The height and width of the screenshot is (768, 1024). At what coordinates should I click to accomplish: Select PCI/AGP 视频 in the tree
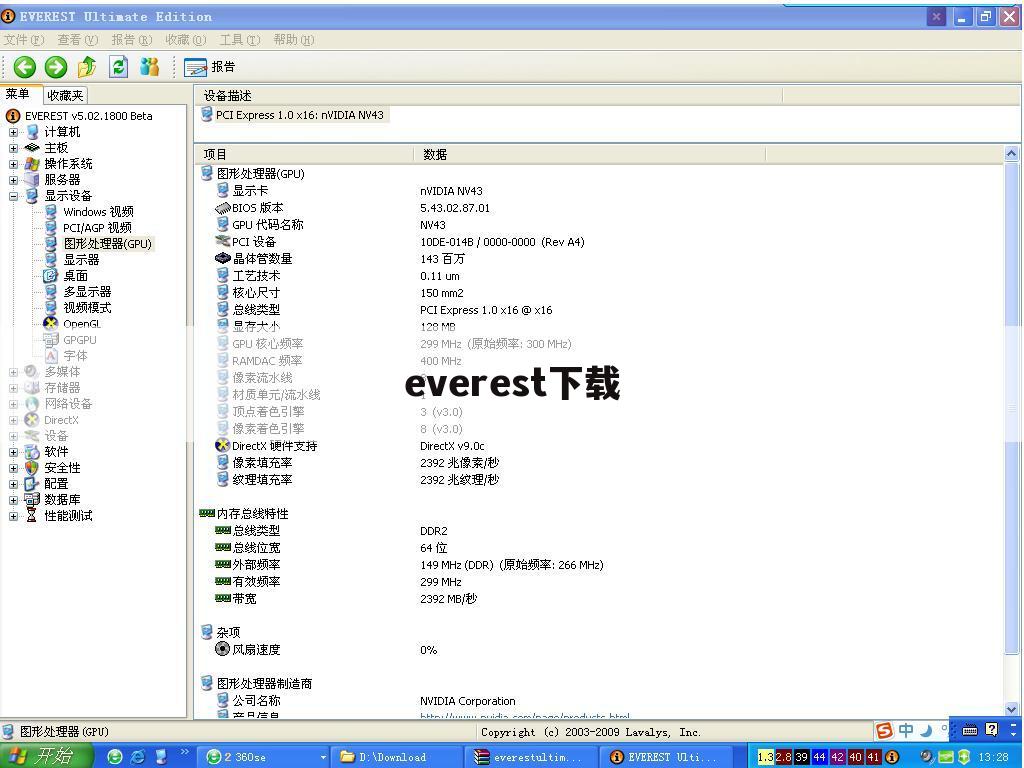(x=97, y=227)
